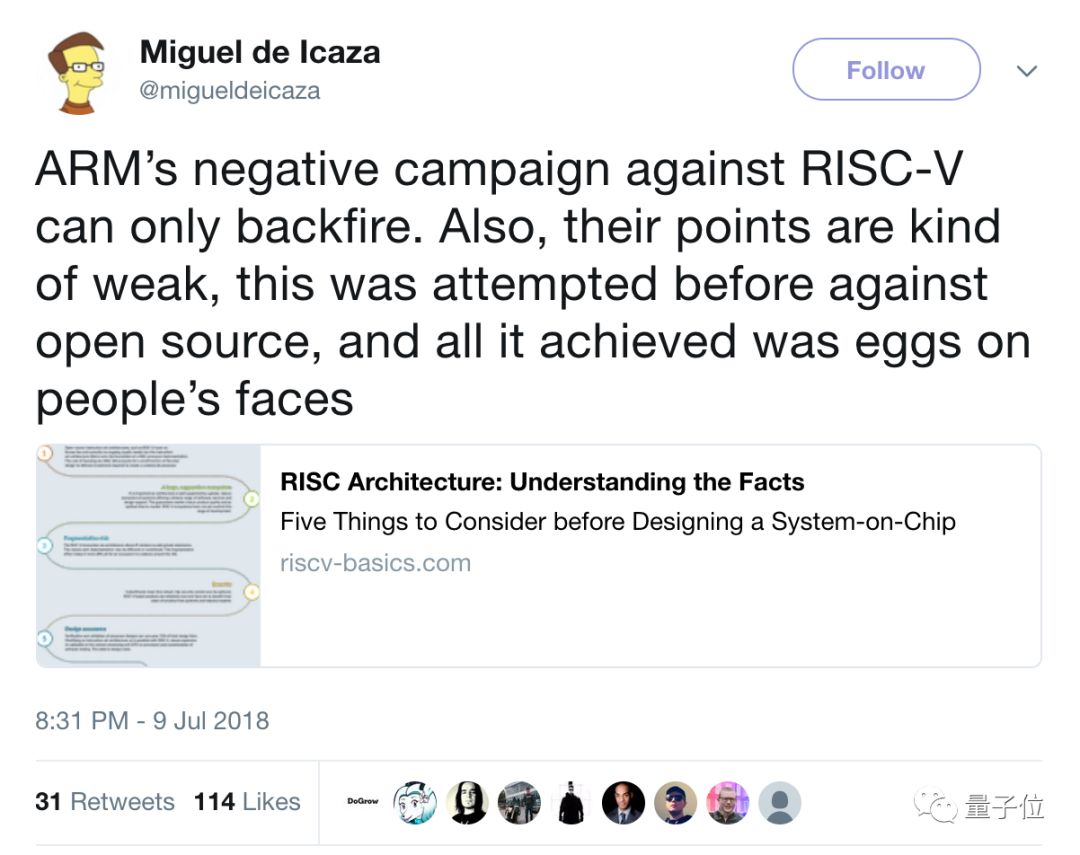The height and width of the screenshot is (855, 1080).
Task: View the 31 Retweets list
Action: 104,802
